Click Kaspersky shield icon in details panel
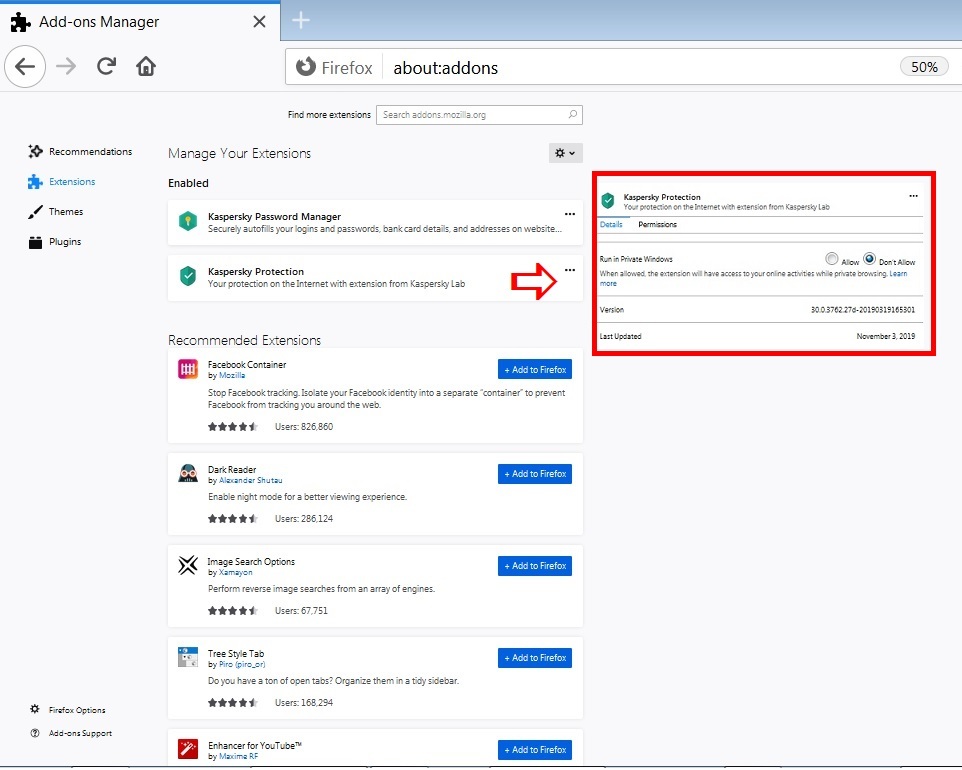Viewport: 962px width, 770px height. 608,200
